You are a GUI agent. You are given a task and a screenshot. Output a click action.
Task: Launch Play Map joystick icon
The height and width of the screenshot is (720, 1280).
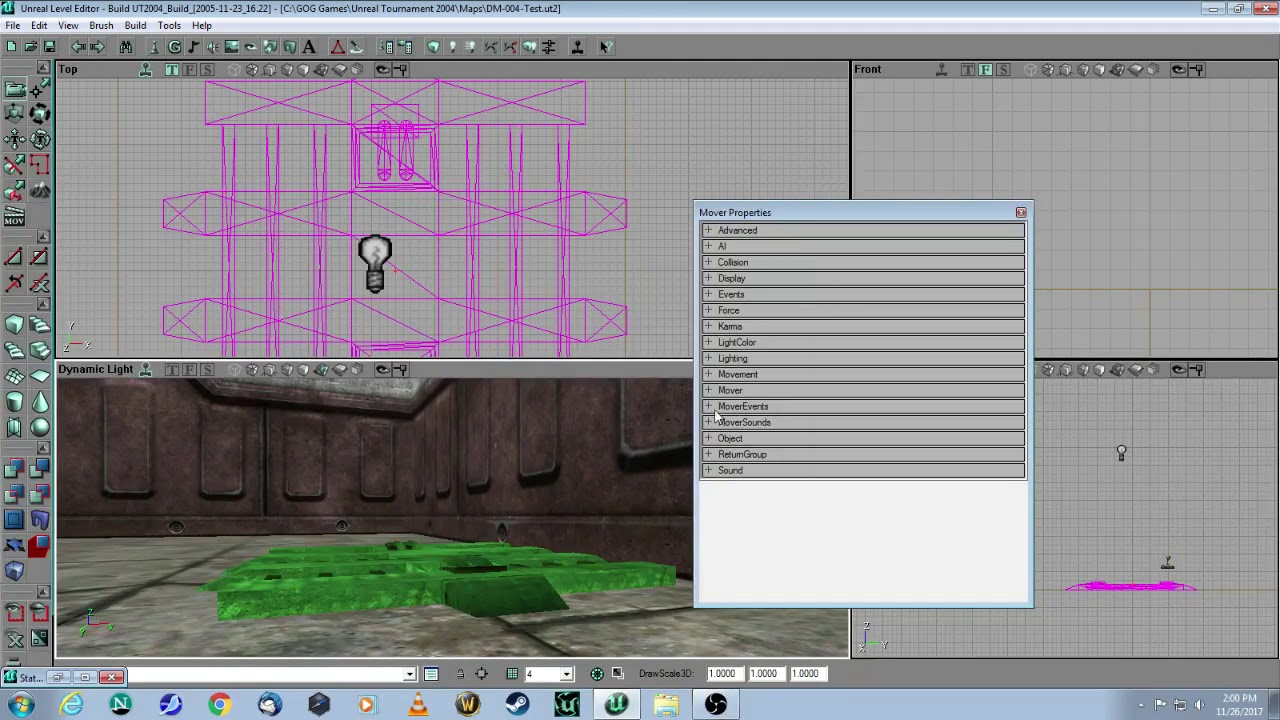point(577,47)
